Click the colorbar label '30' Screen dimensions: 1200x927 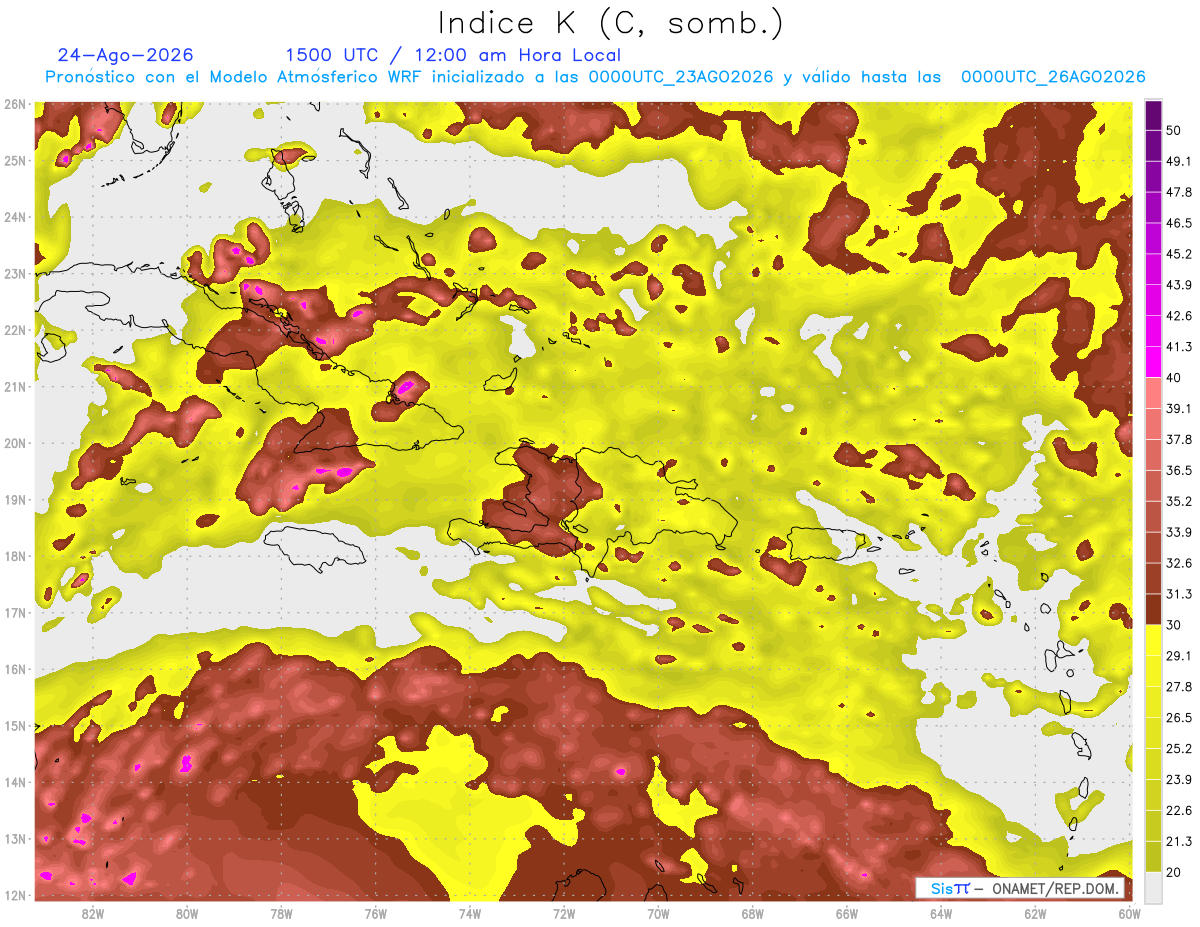pos(1174,625)
